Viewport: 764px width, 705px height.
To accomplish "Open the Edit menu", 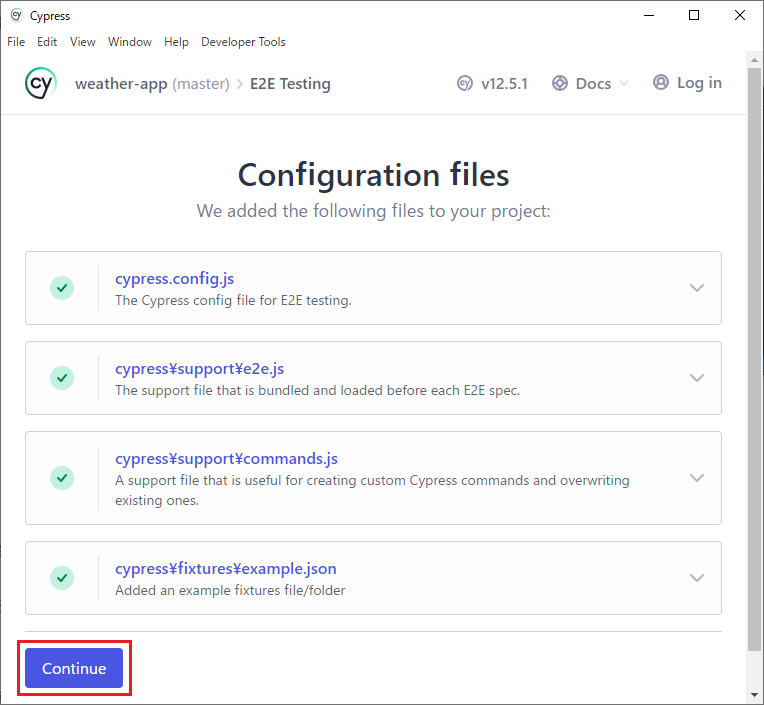I will click(x=47, y=42).
